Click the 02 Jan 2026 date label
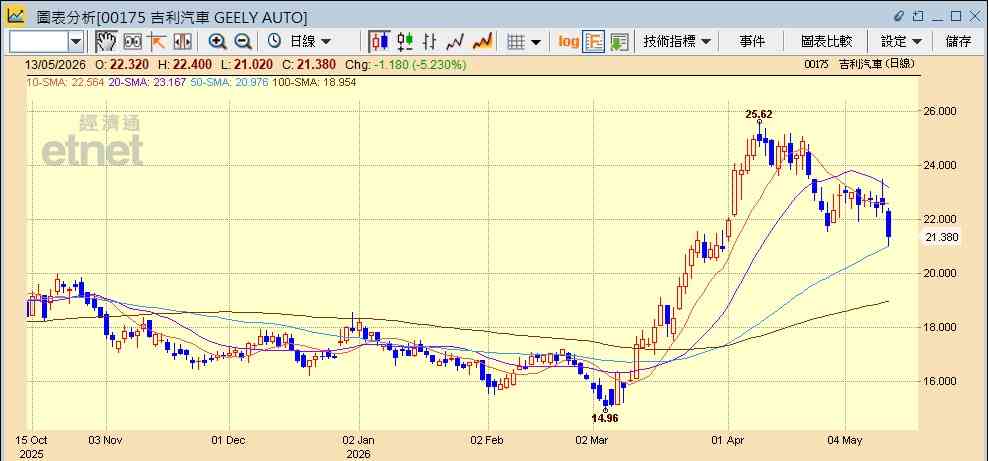This screenshot has width=989, height=461. [x=359, y=446]
